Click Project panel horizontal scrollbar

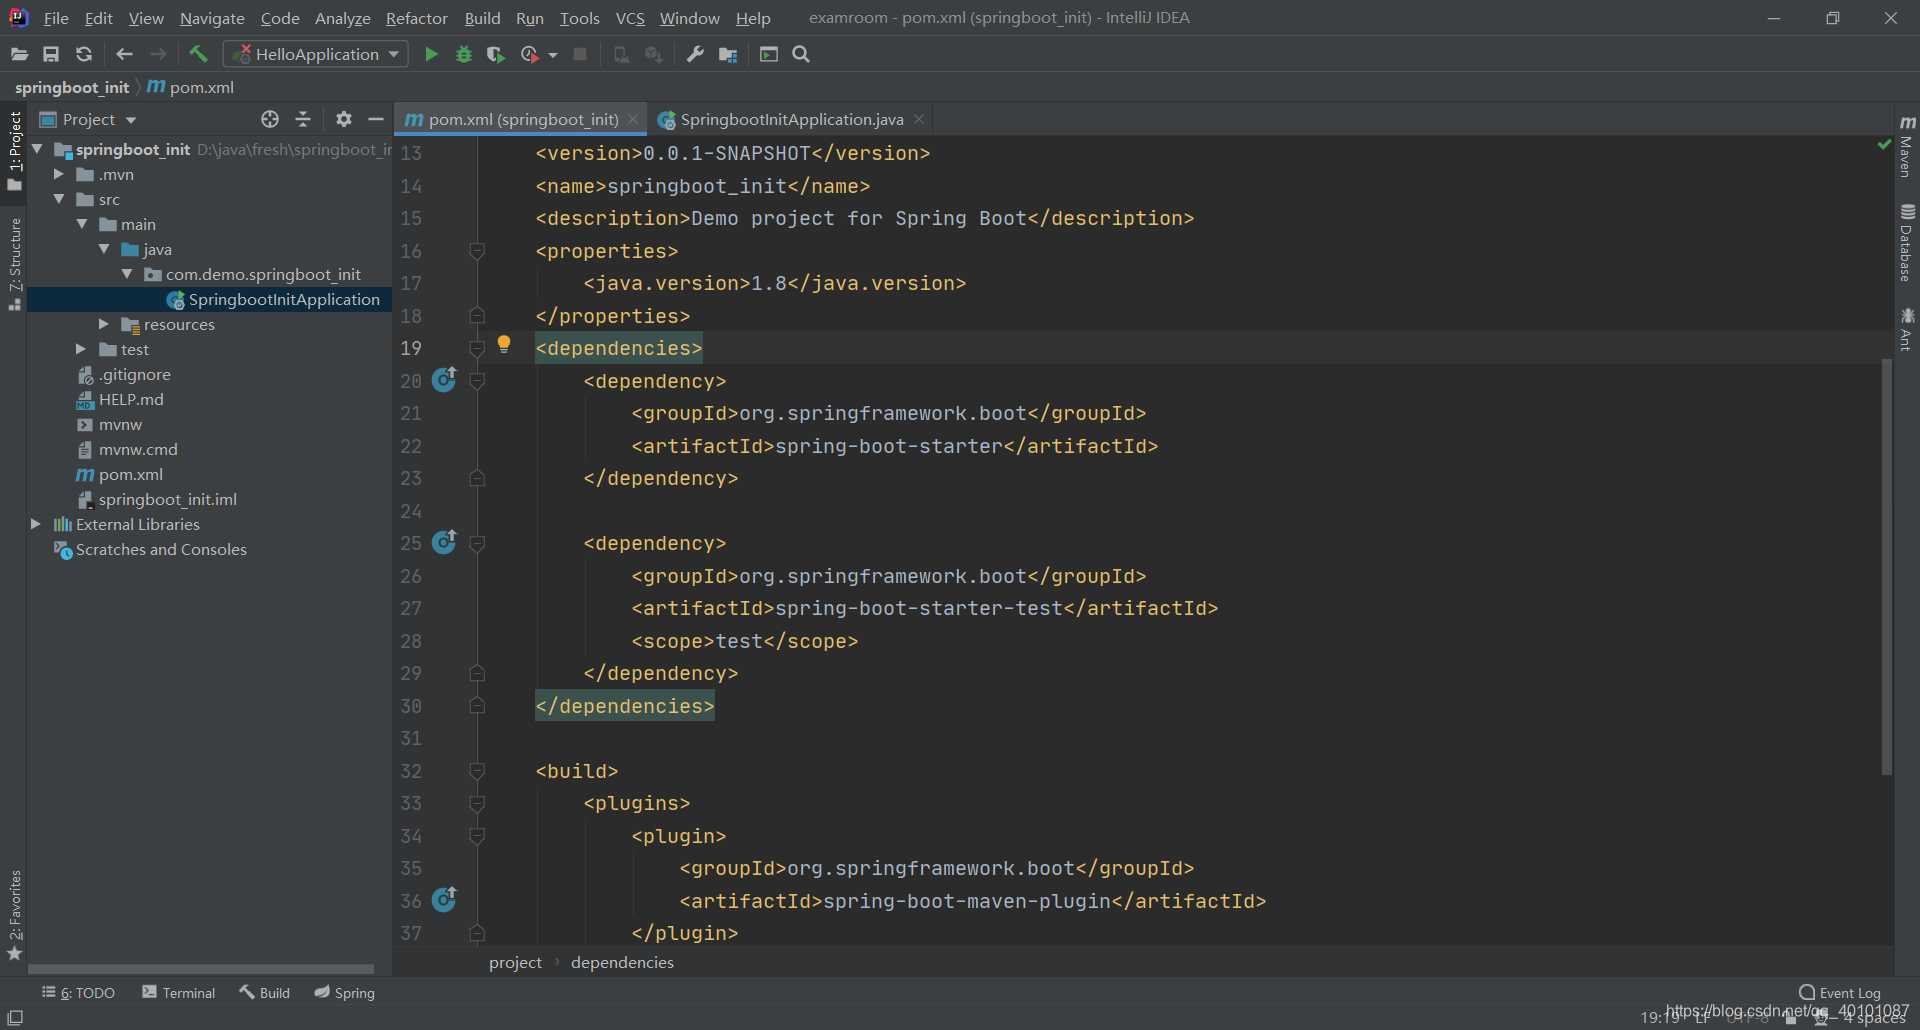tap(200, 968)
